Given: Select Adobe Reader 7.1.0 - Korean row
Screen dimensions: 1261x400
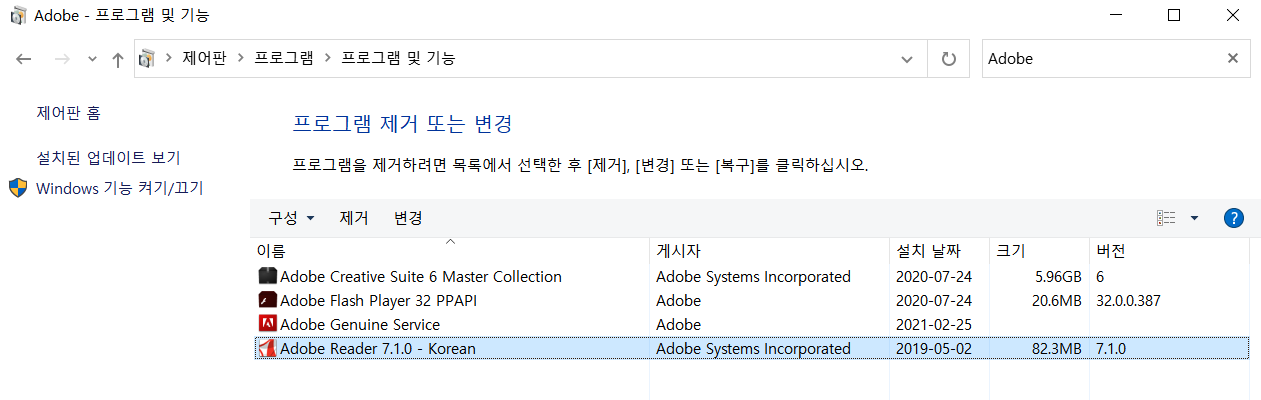Looking at the screenshot, I should (752, 349).
